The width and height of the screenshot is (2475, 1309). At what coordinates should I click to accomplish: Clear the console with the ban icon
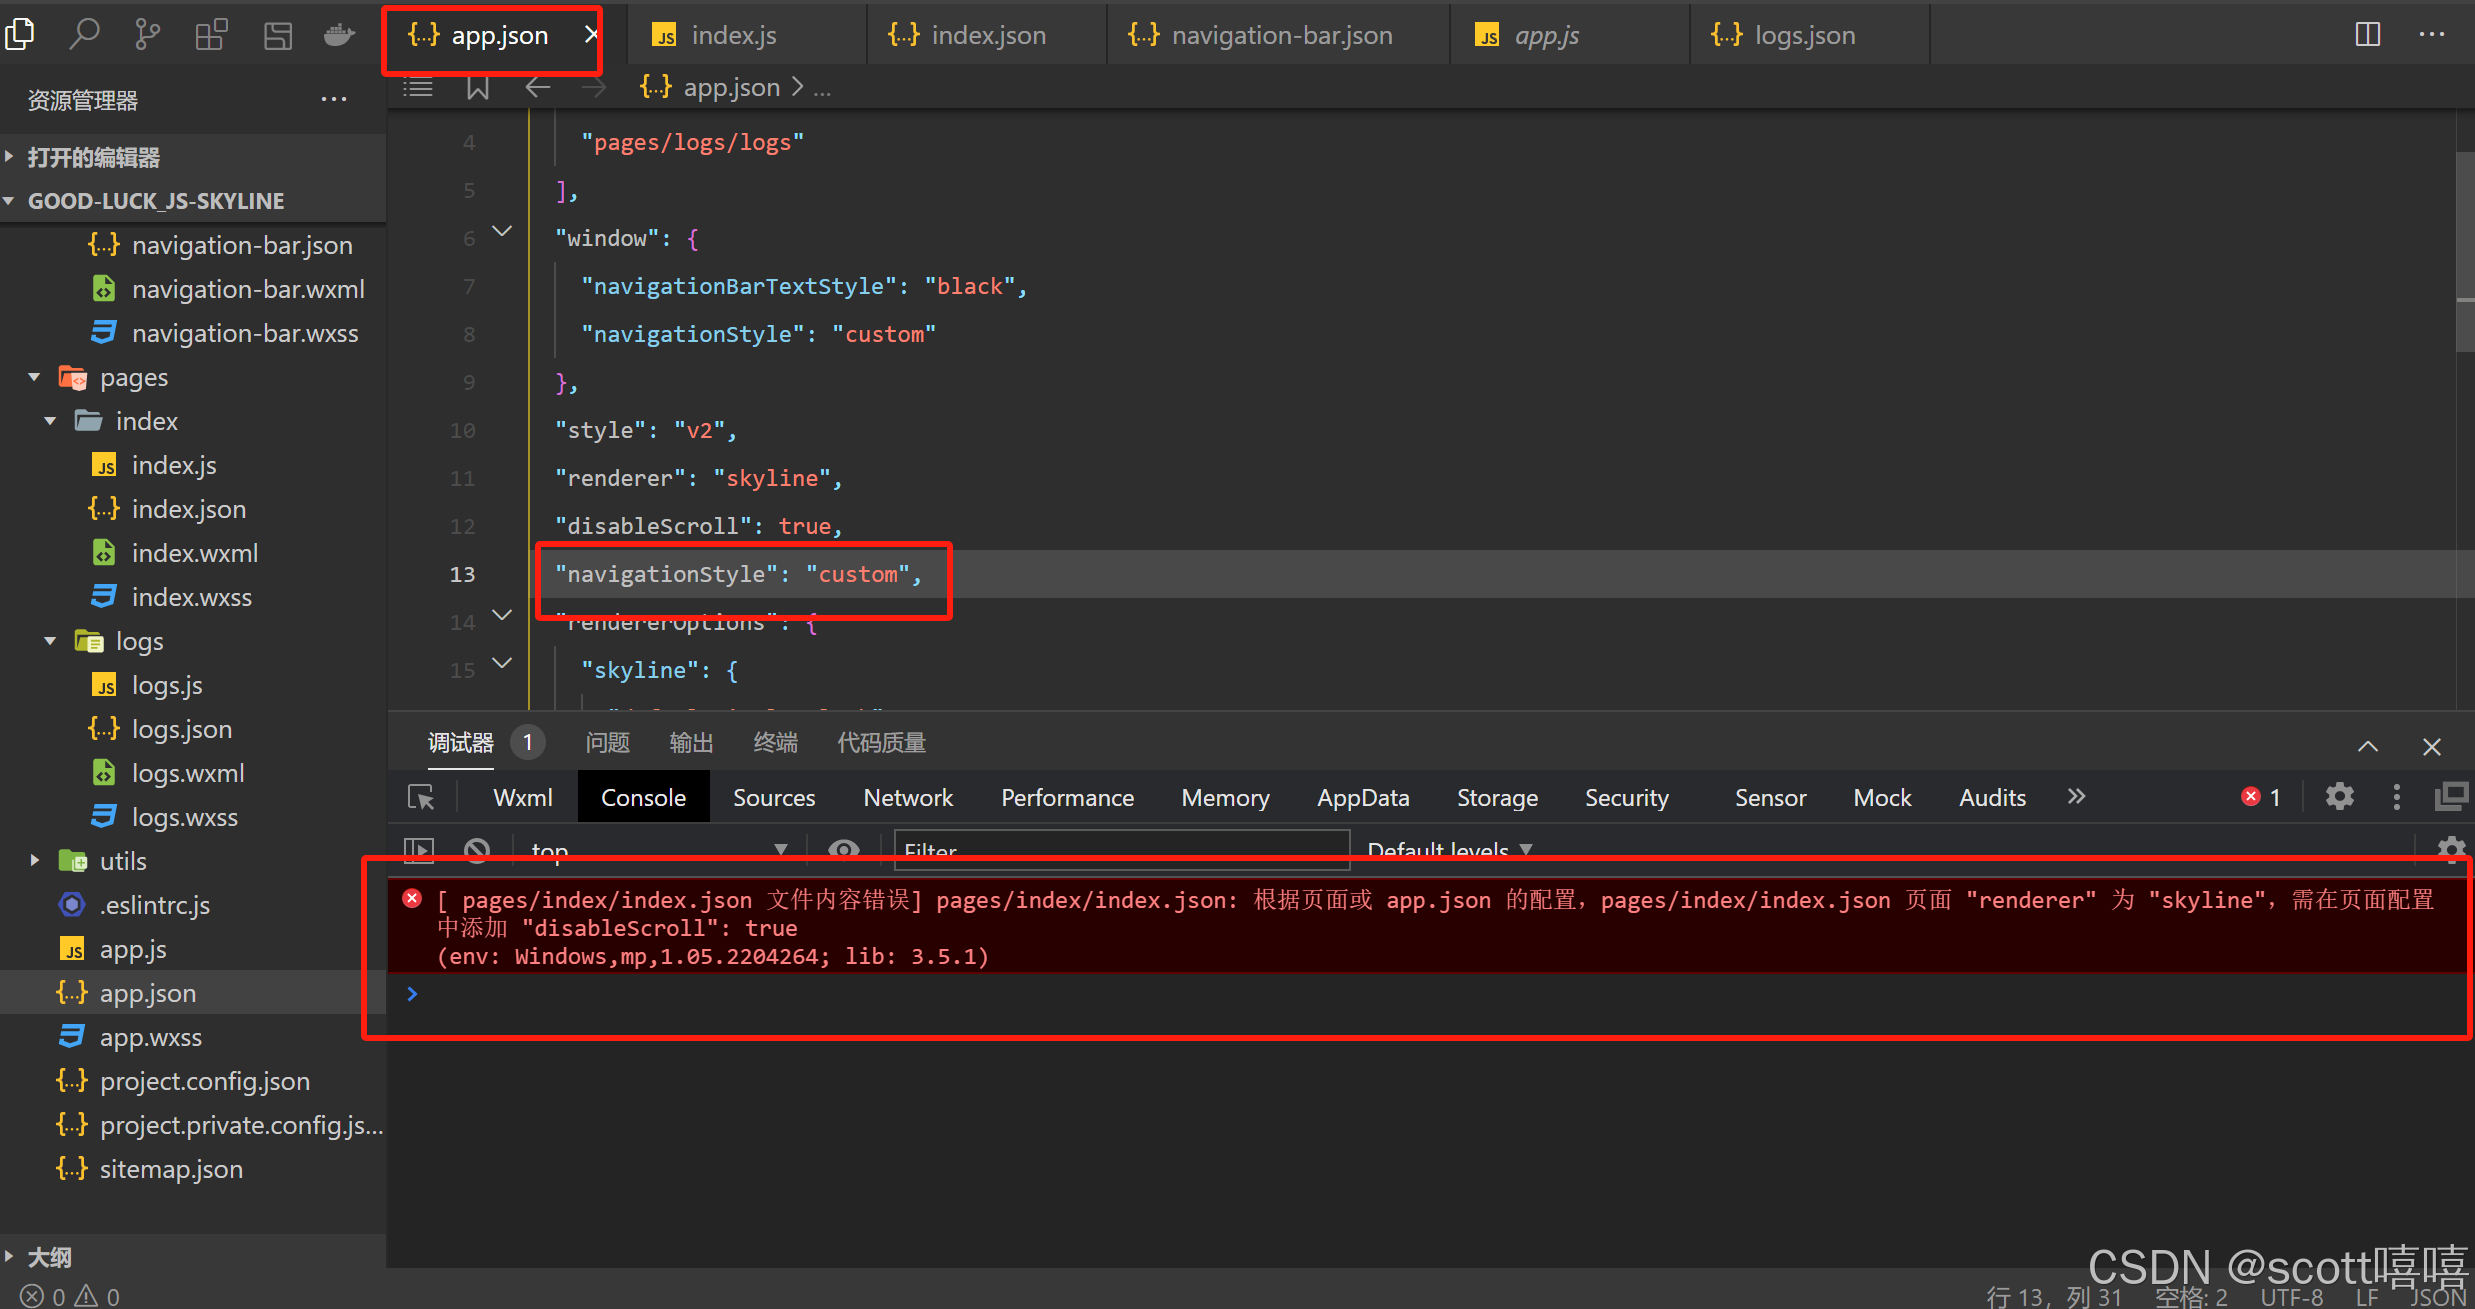point(477,850)
